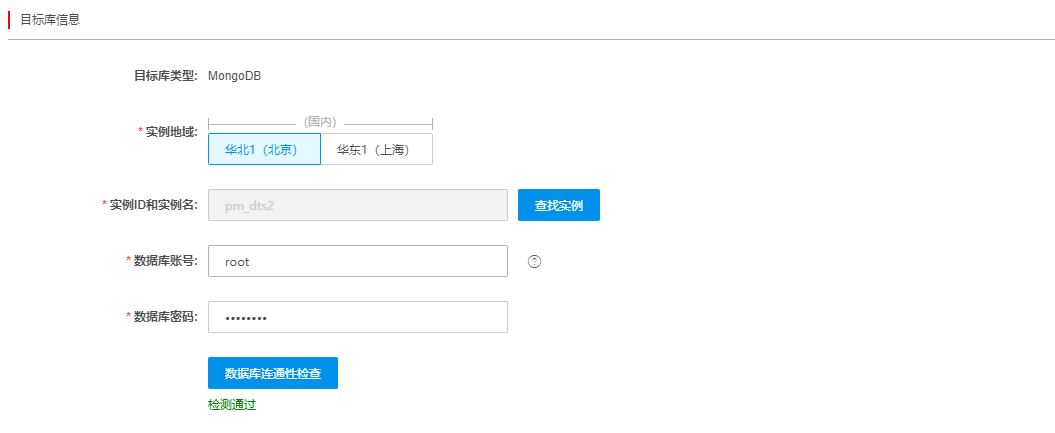Select the 华北1（北京） region option

[x=264, y=149]
